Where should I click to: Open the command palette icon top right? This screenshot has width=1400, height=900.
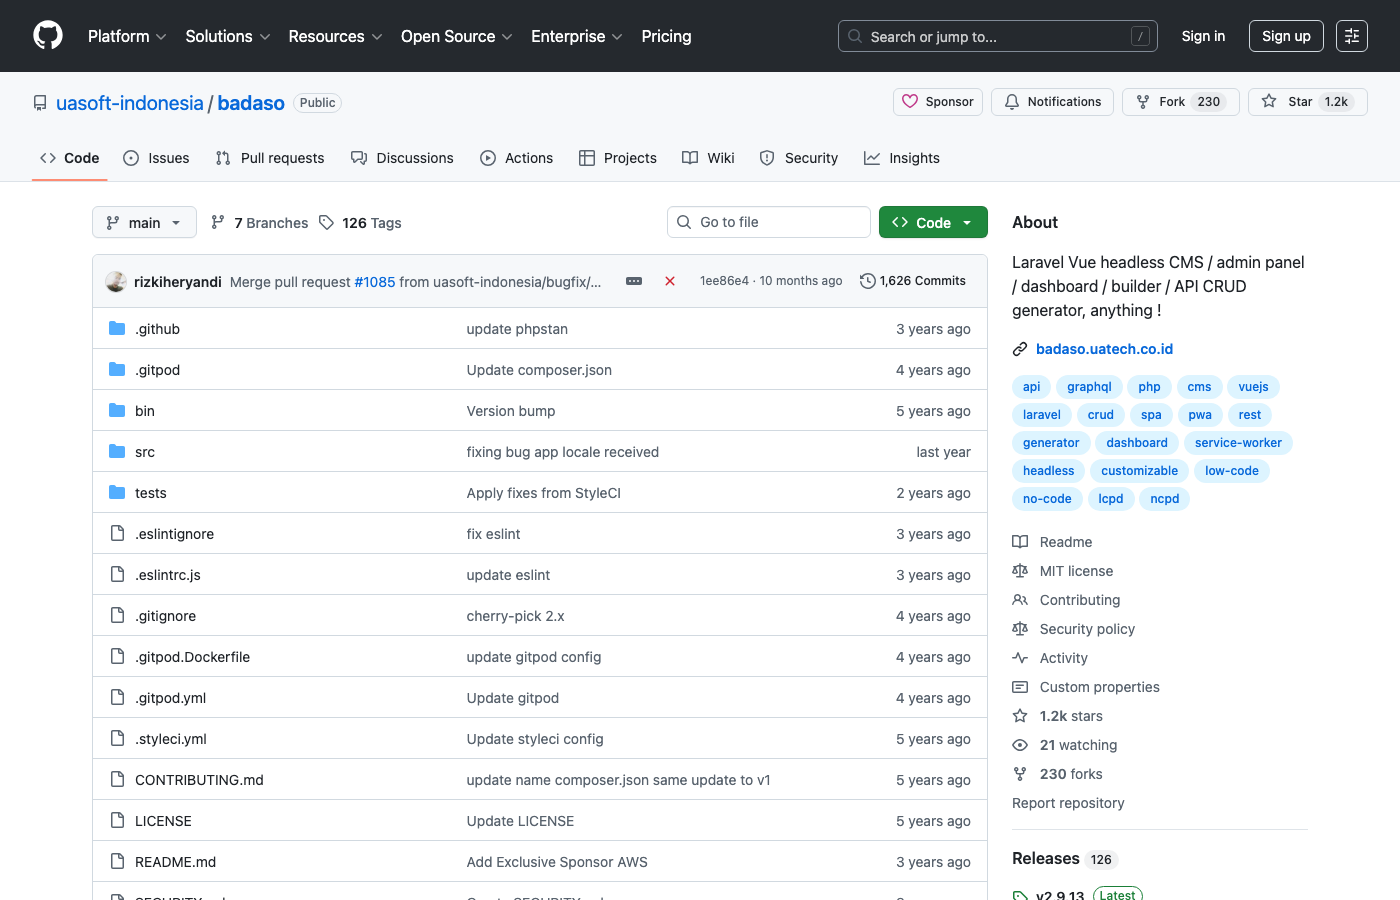point(1352,36)
